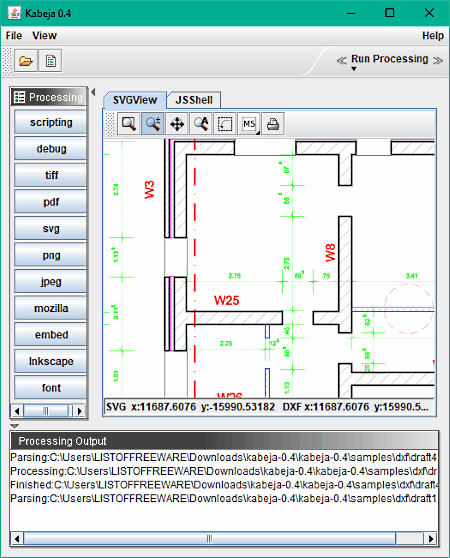Click the Java icon in title bar
Image resolution: width=450 pixels, height=558 pixels.
point(14,13)
